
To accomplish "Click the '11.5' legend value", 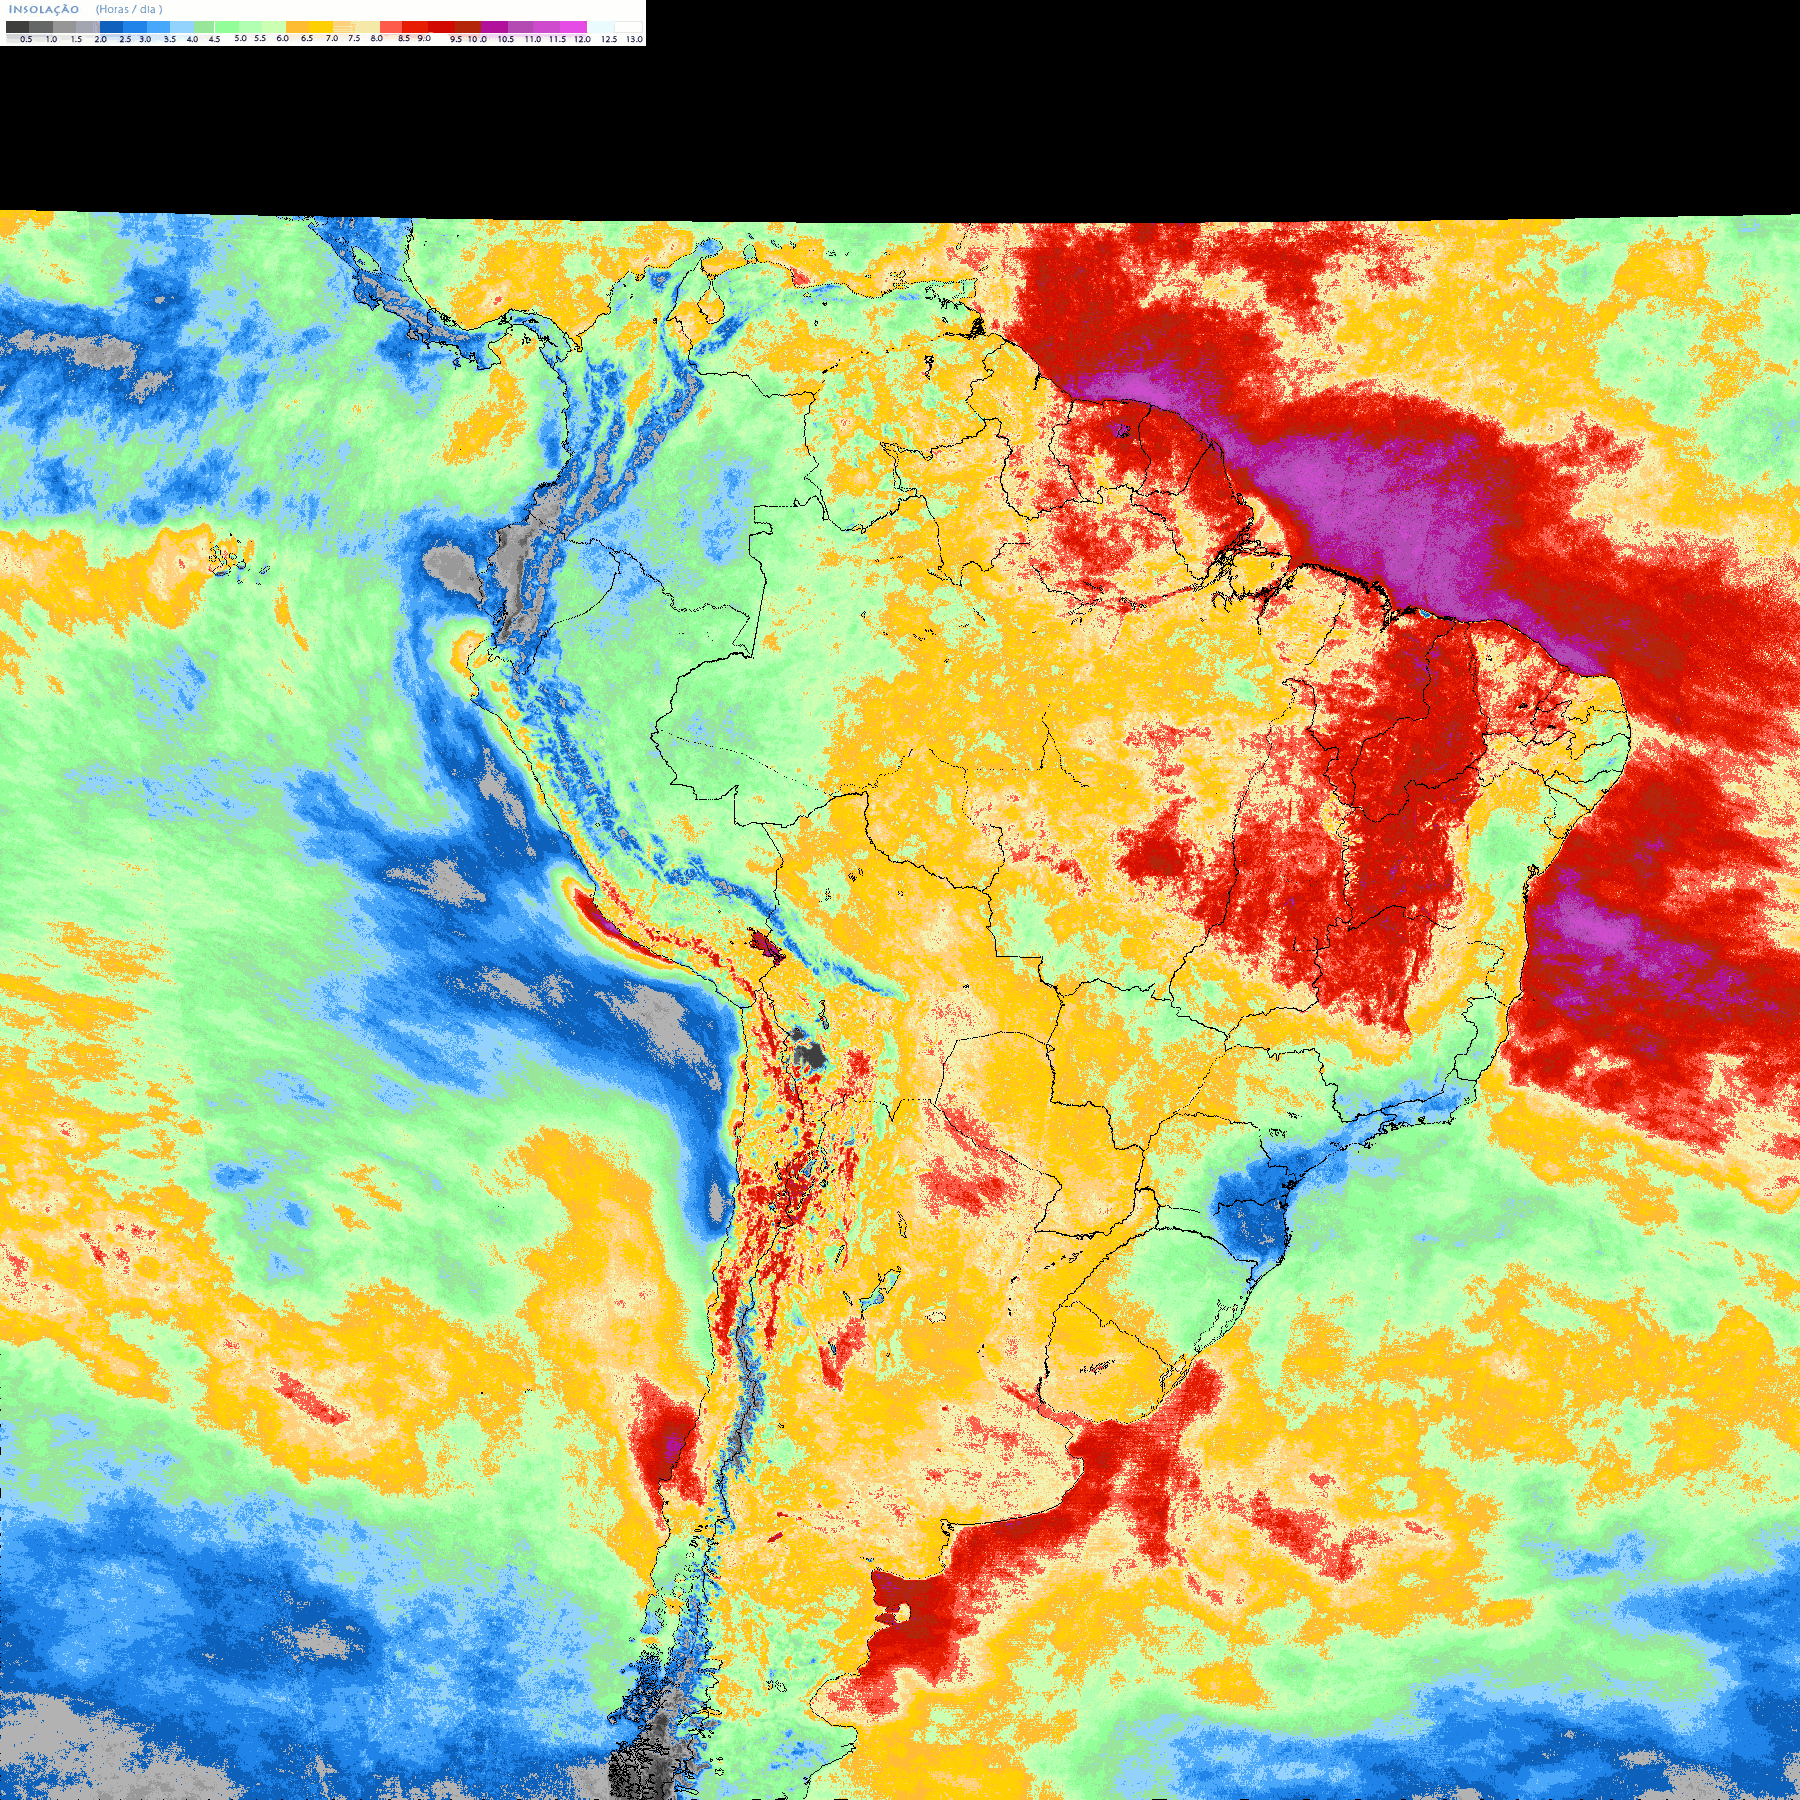I will point(558,39).
